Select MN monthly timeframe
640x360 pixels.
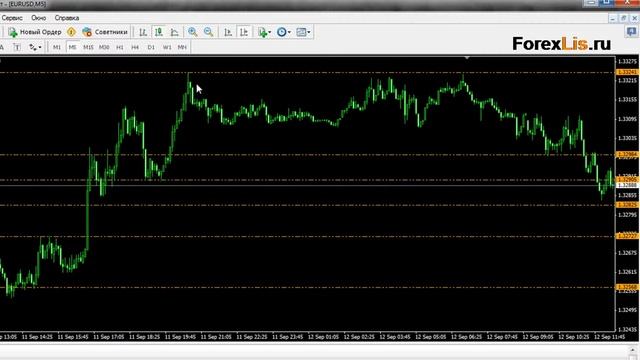tap(182, 47)
